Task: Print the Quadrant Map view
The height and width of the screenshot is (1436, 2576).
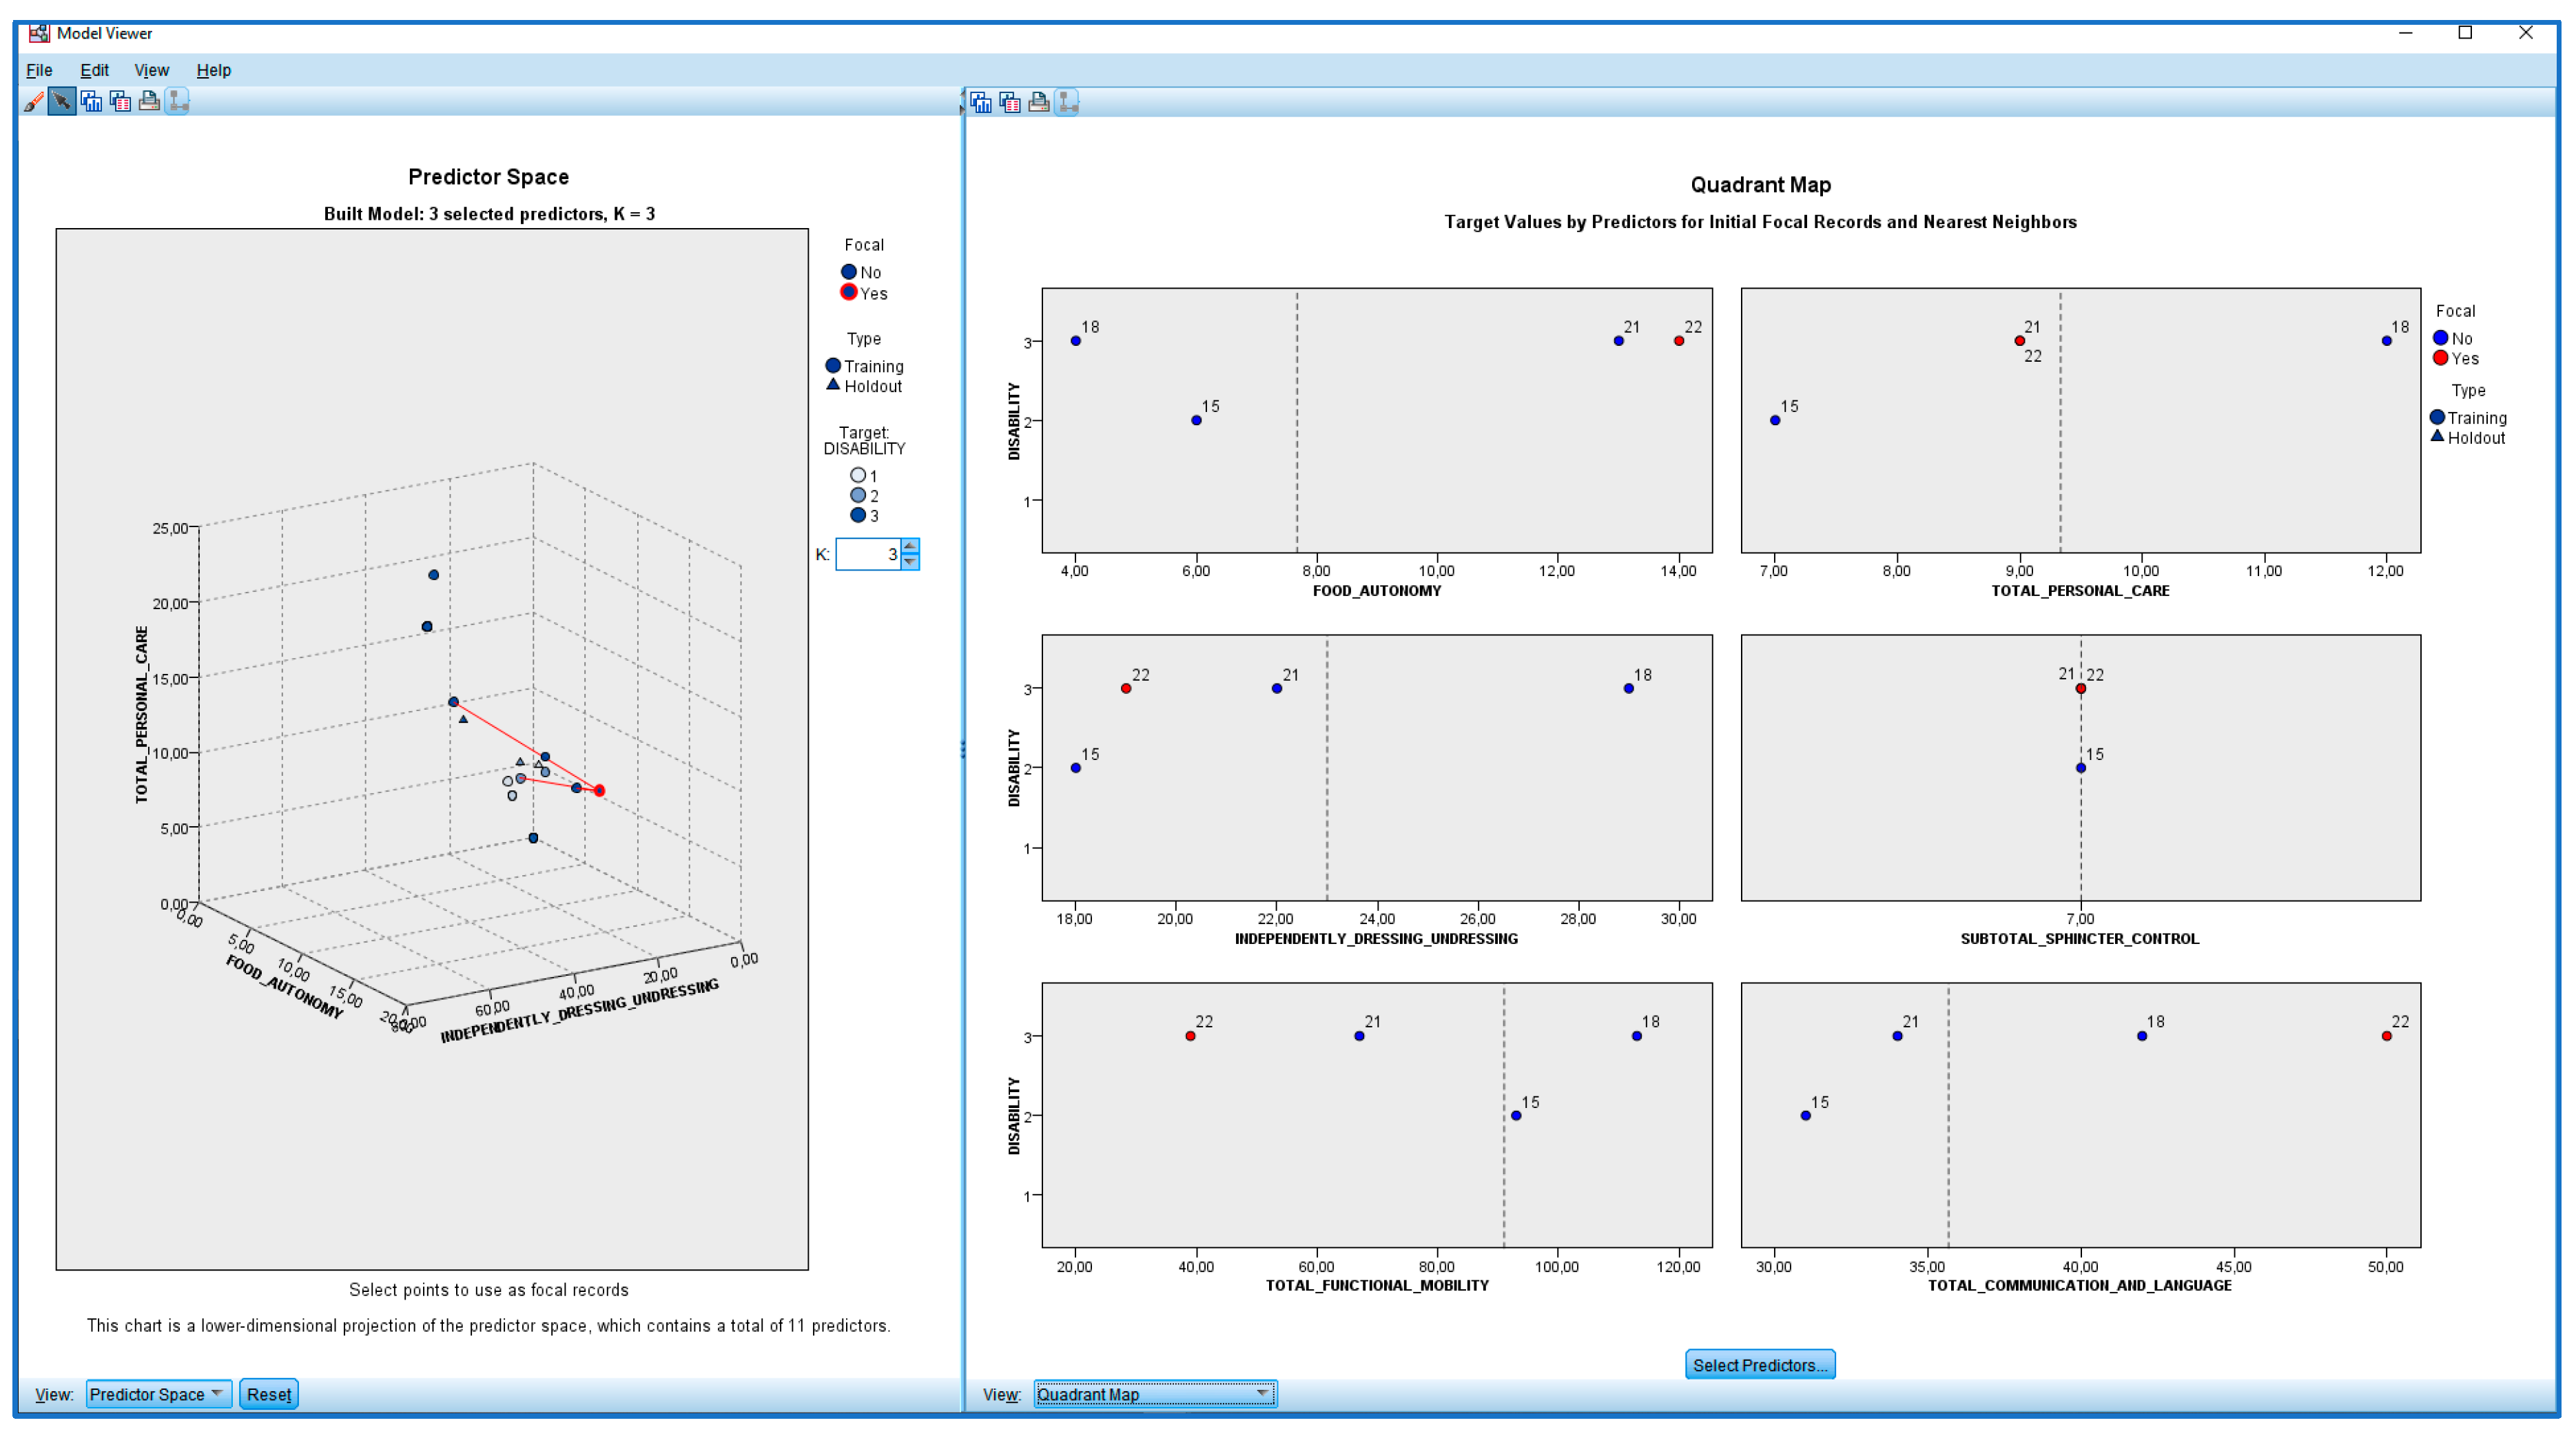Action: coord(1039,102)
